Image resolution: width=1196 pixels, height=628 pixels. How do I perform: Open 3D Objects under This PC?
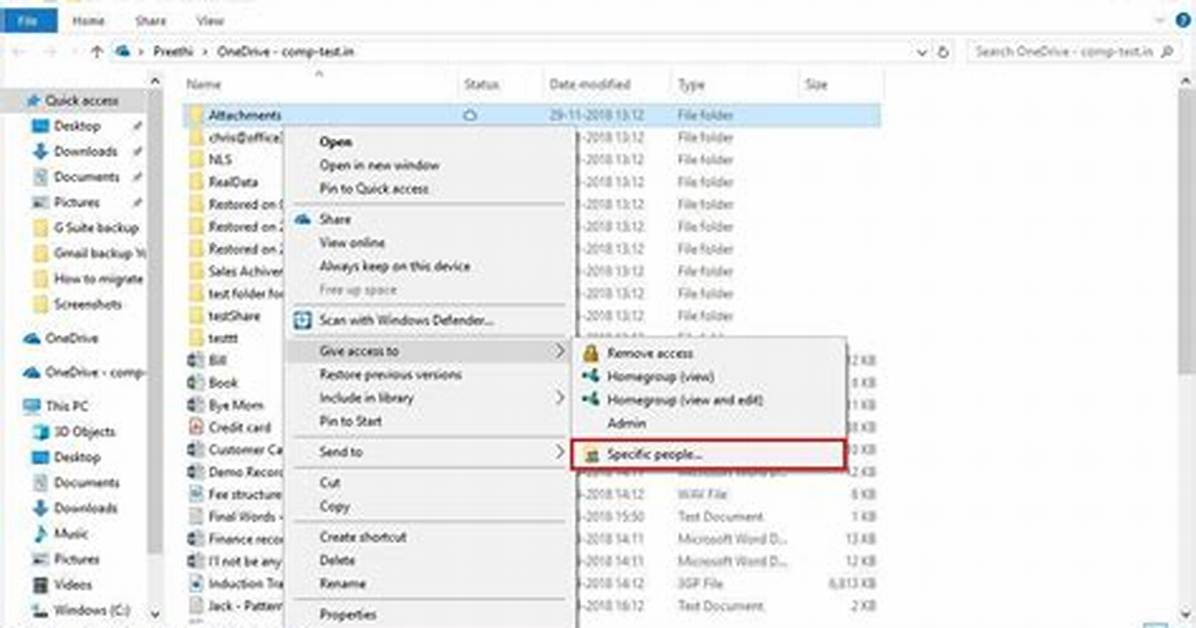click(x=84, y=431)
